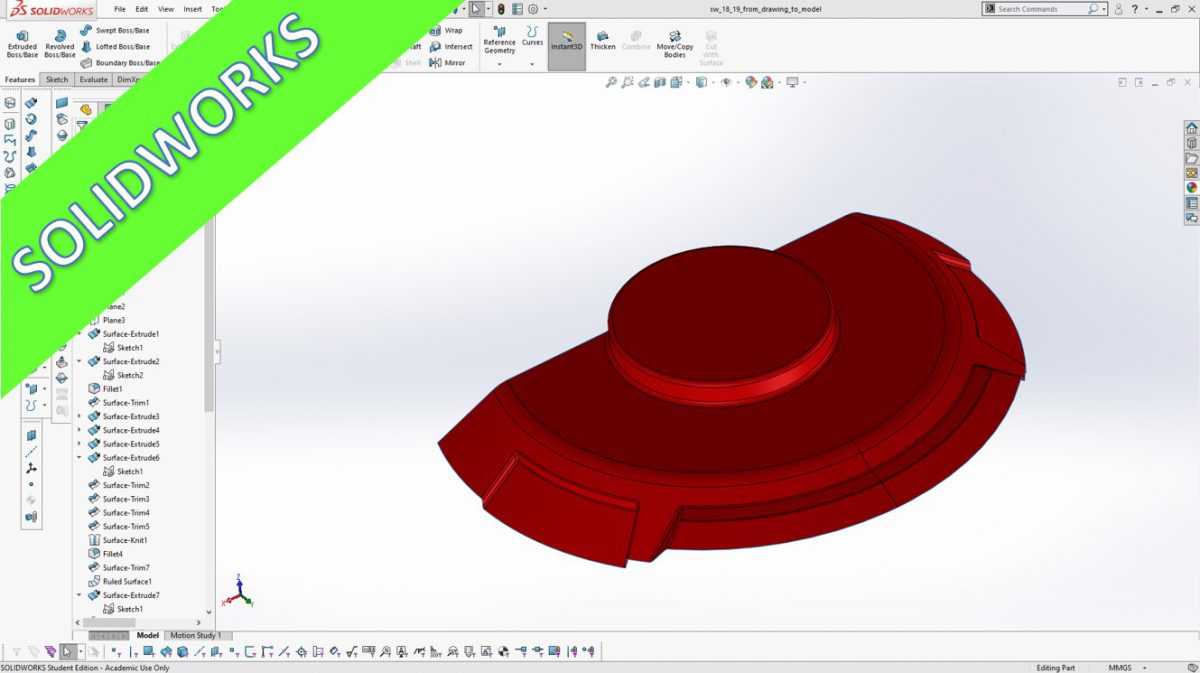The height and width of the screenshot is (673, 1200).
Task: Click inside the Search Commands field
Action: tap(1040, 8)
